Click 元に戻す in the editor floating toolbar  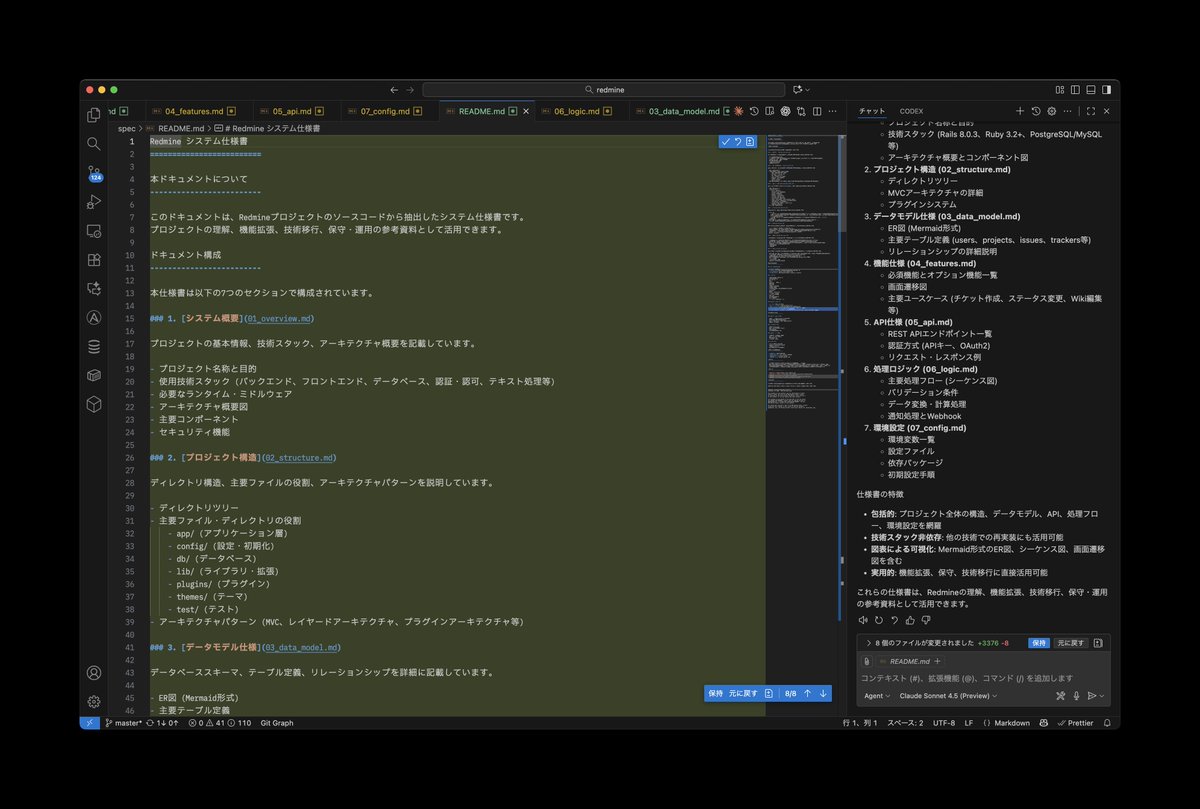pyautogui.click(x=743, y=693)
